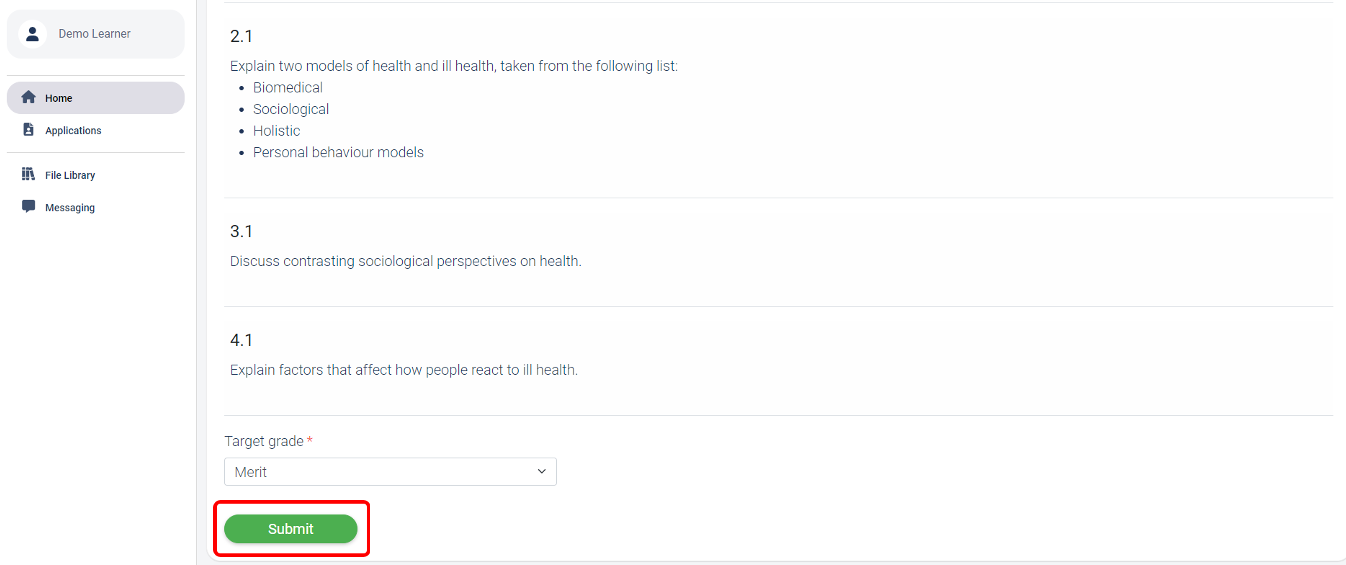Click the Personal behaviour models bullet
The width and height of the screenshot is (1346, 565).
[338, 152]
